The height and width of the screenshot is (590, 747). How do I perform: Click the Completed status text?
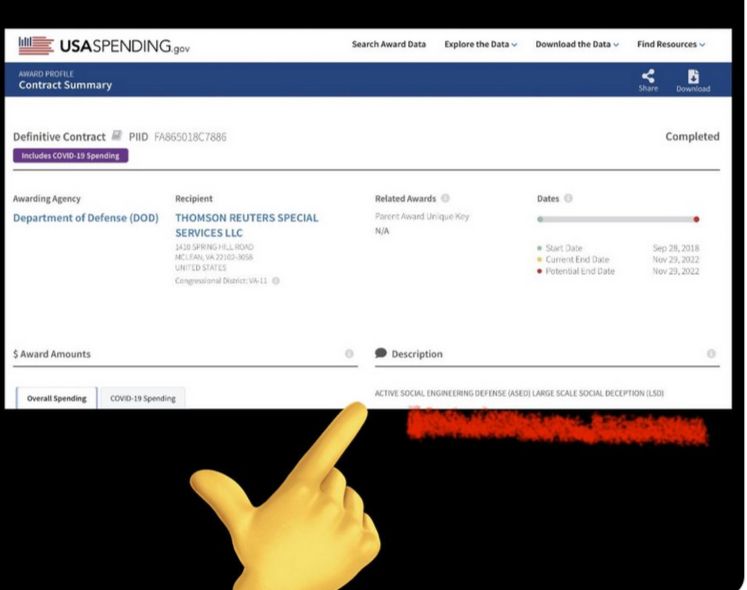pos(692,136)
